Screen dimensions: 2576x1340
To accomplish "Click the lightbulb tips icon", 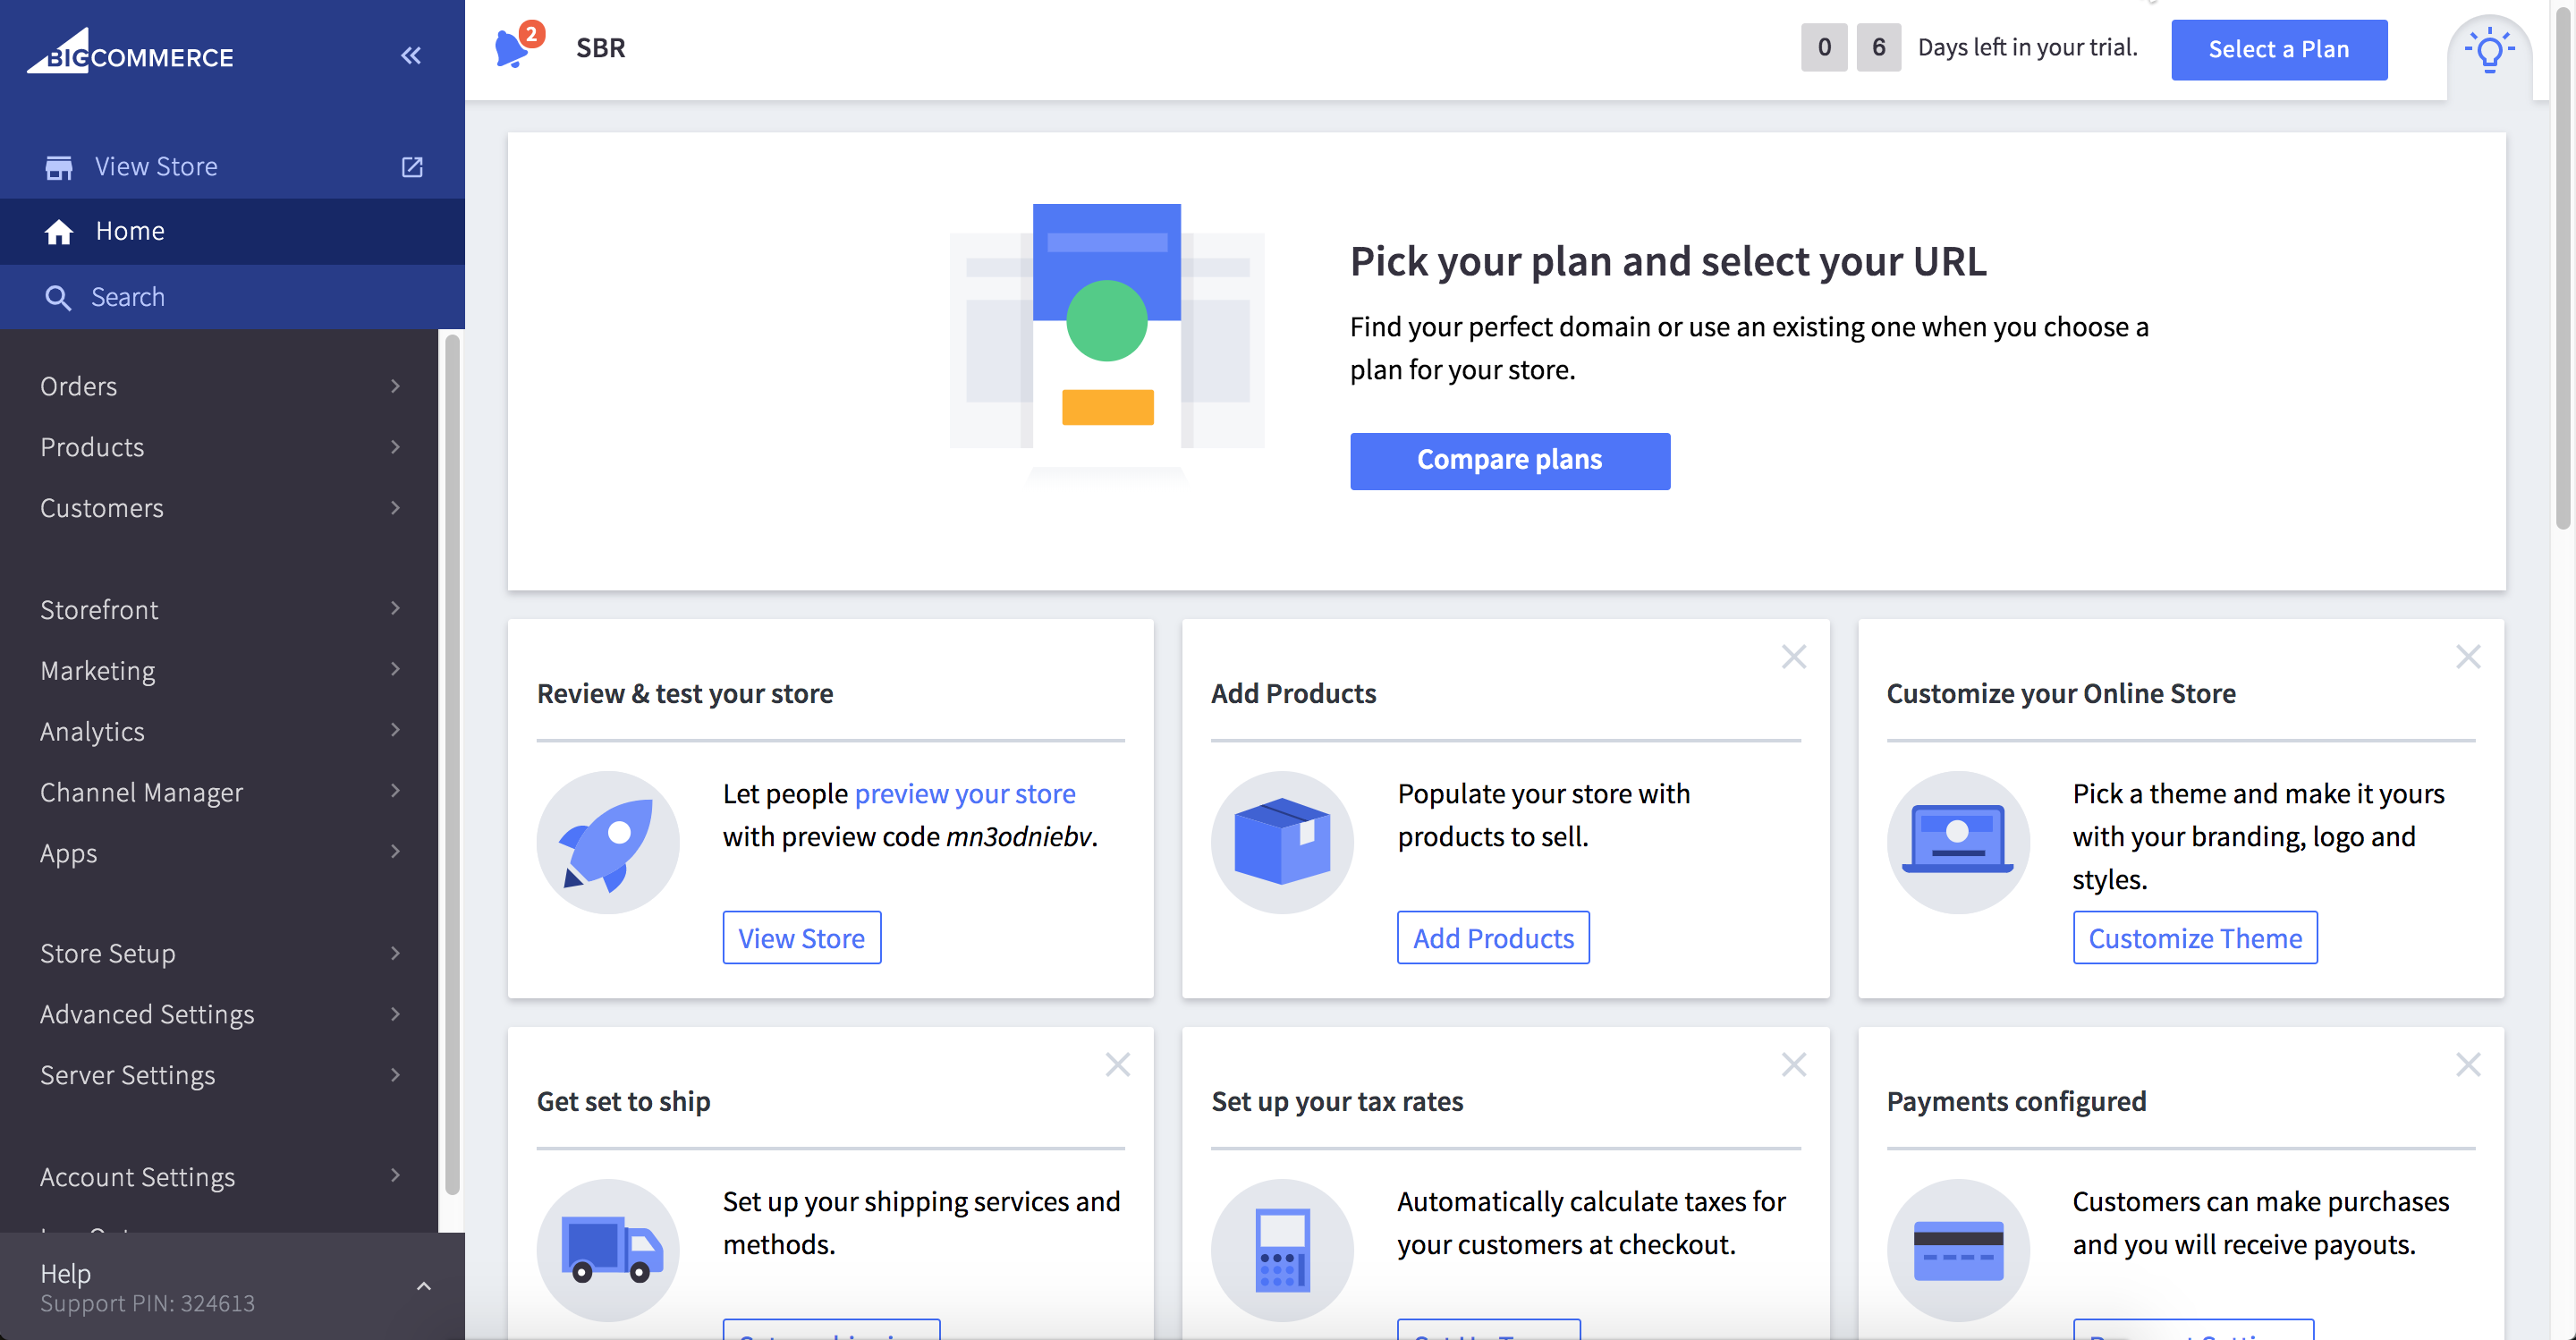I will point(2489,50).
